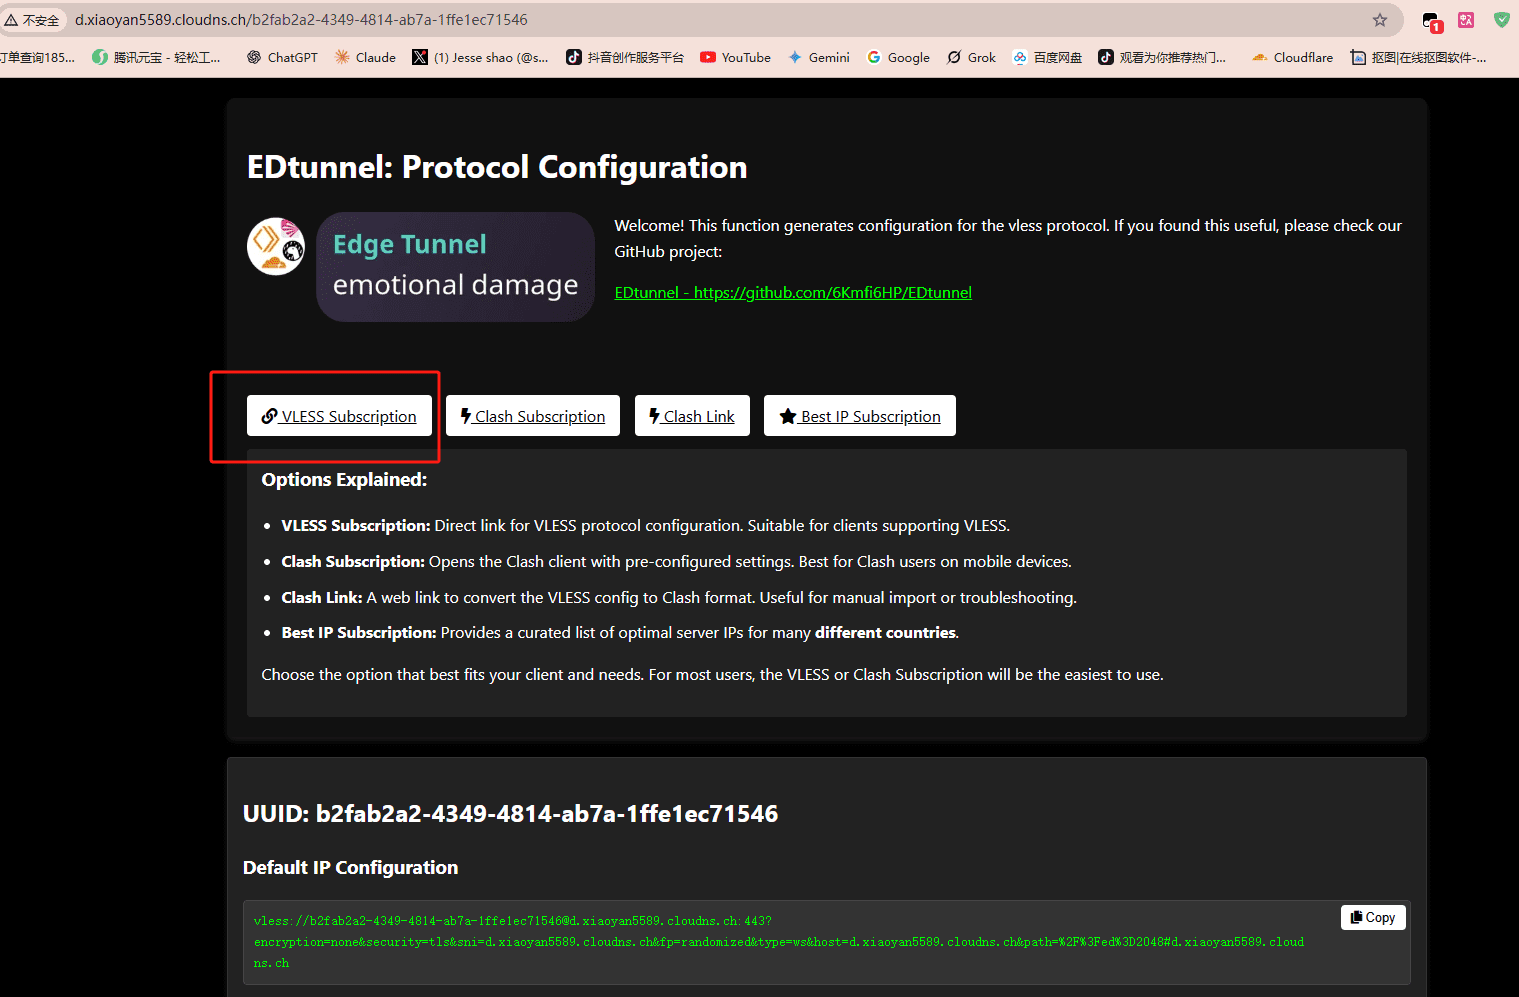Click the 'Not secure' warning icon
The image size is (1519, 997).
[12, 20]
